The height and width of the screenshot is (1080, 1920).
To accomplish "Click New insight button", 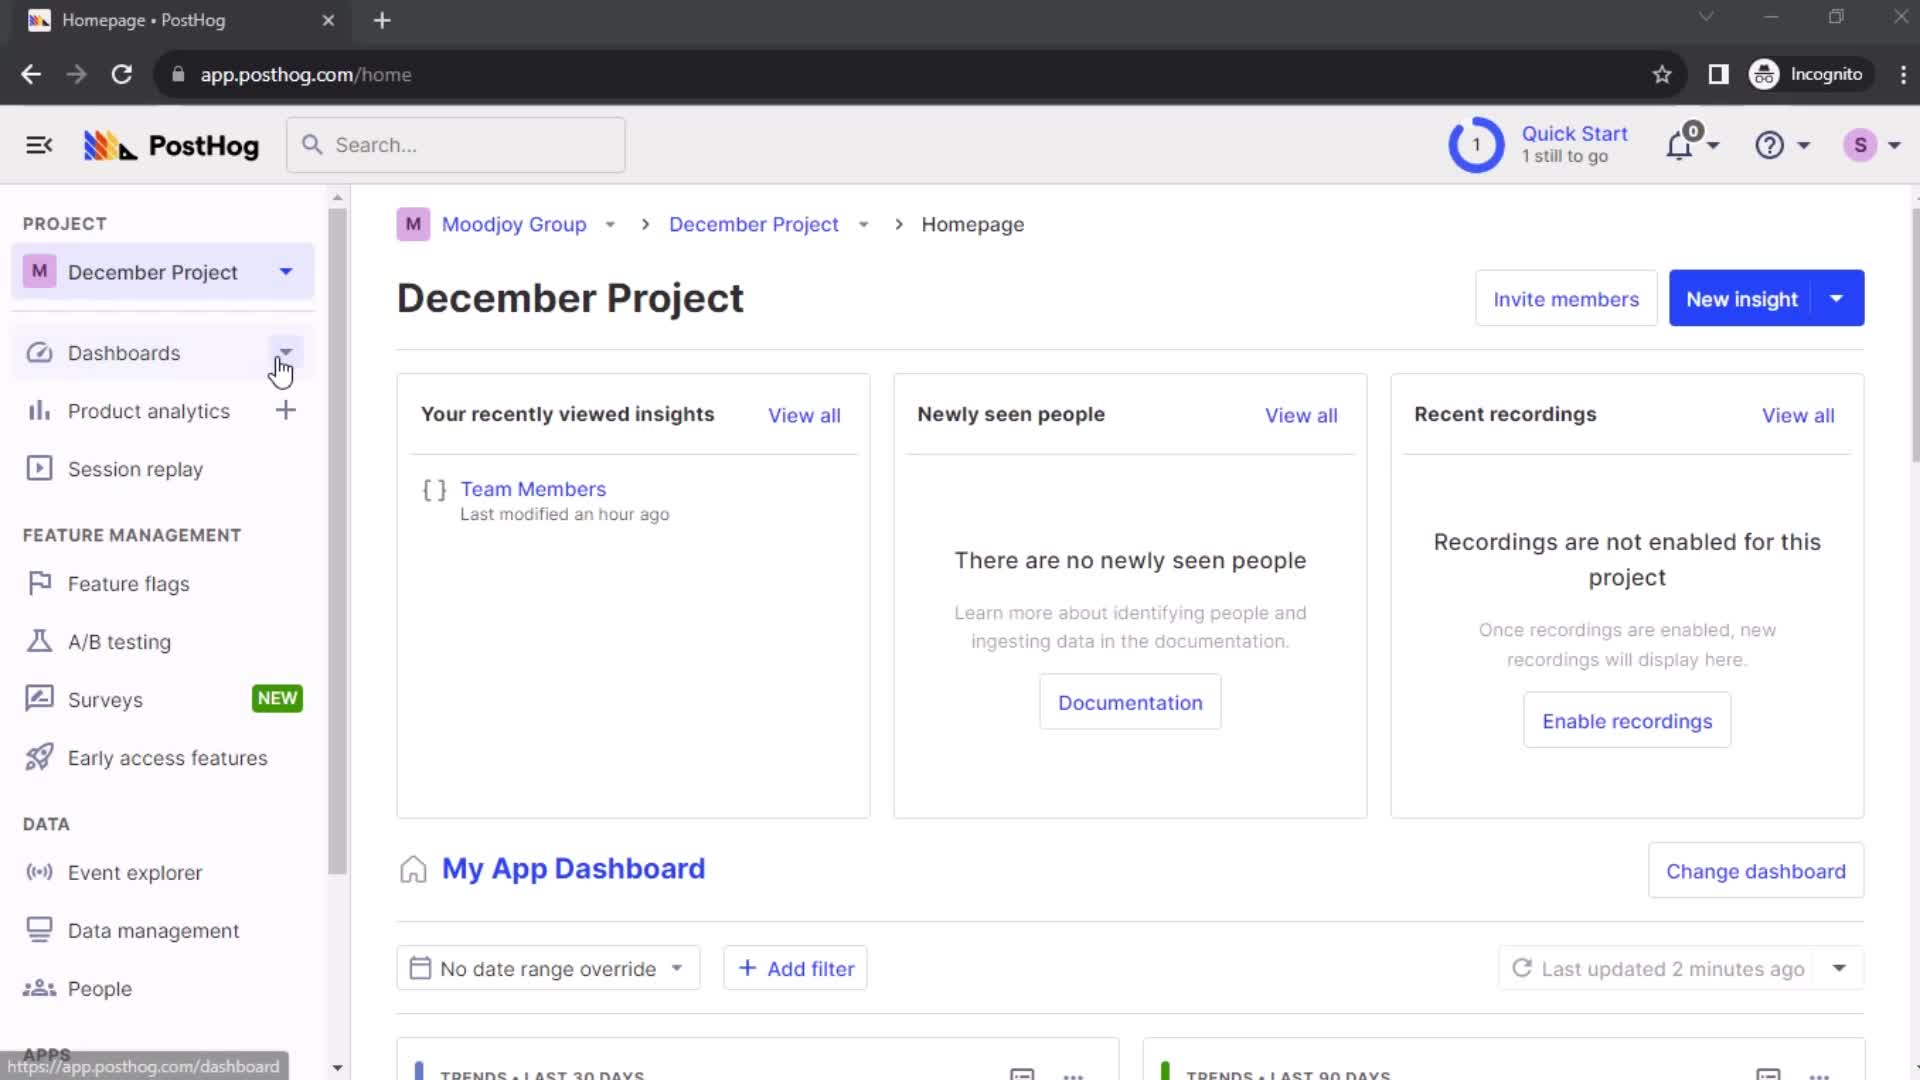I will [1742, 298].
